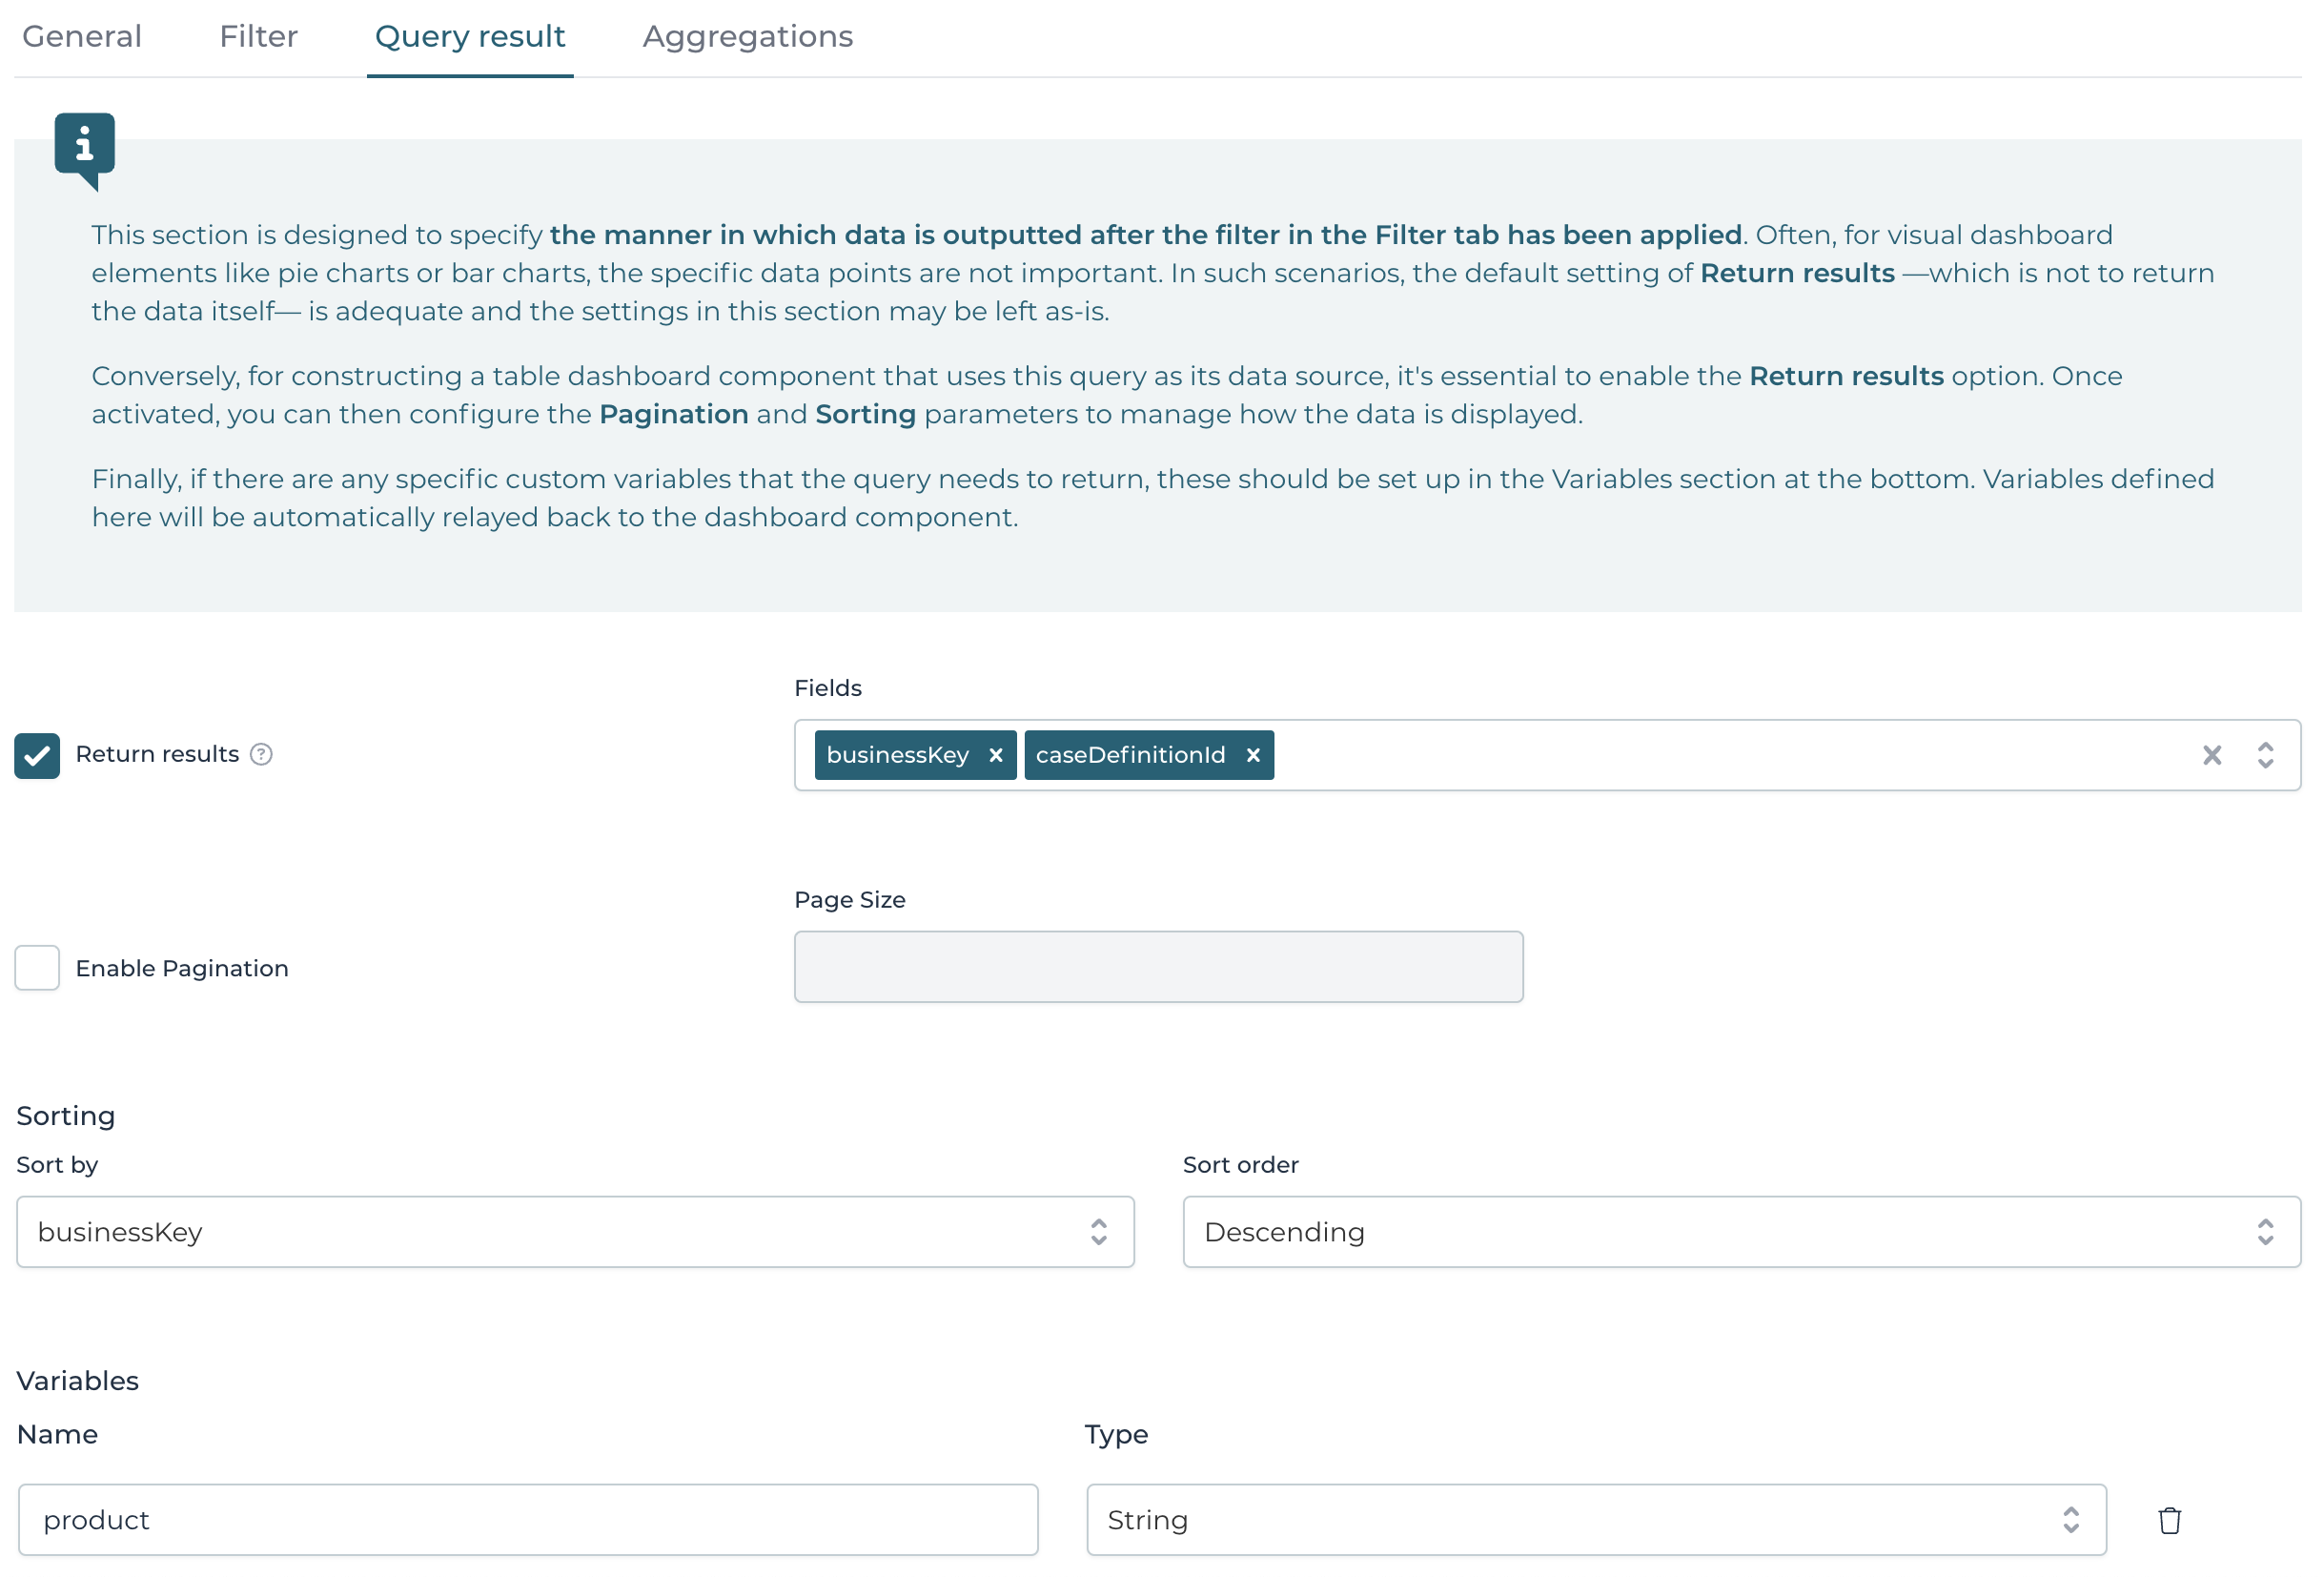
Task: Click the help icon beside Return results
Action: point(262,755)
